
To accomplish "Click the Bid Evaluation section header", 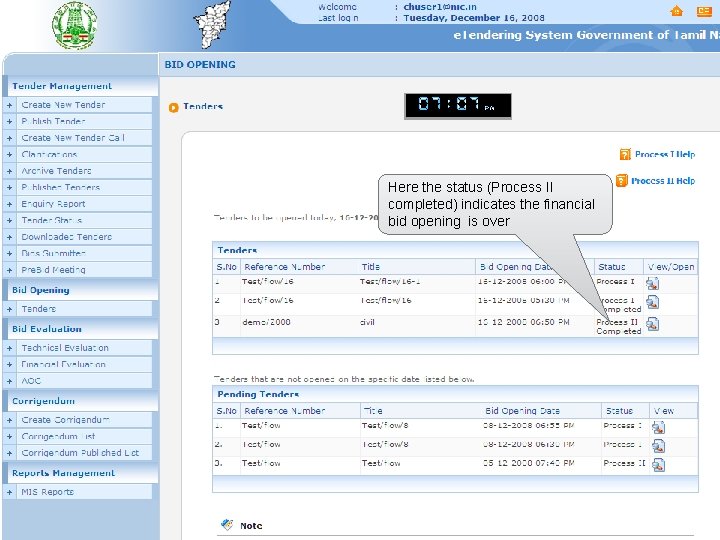I will point(47,329).
